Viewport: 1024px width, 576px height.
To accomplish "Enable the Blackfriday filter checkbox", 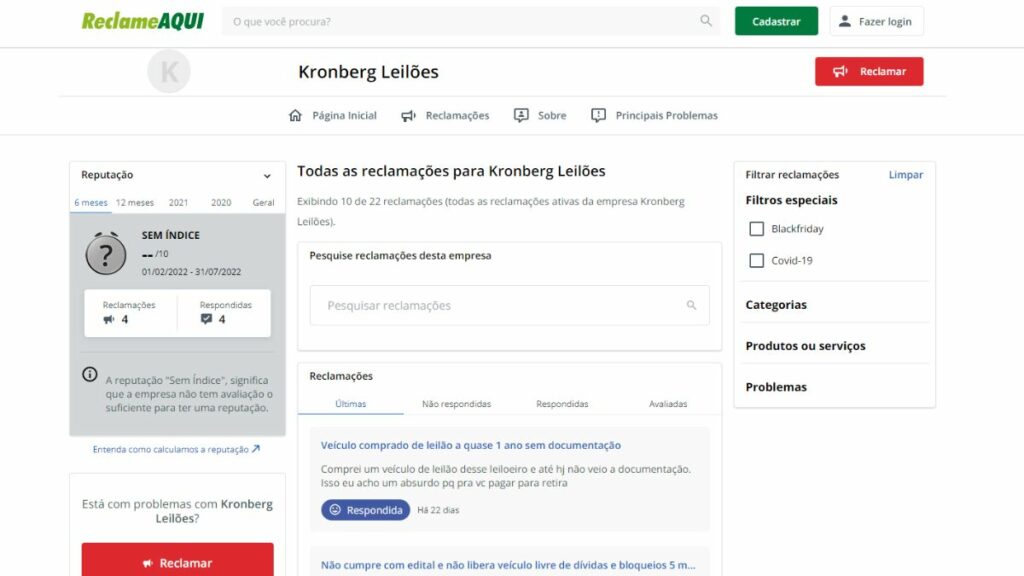I will click(757, 229).
